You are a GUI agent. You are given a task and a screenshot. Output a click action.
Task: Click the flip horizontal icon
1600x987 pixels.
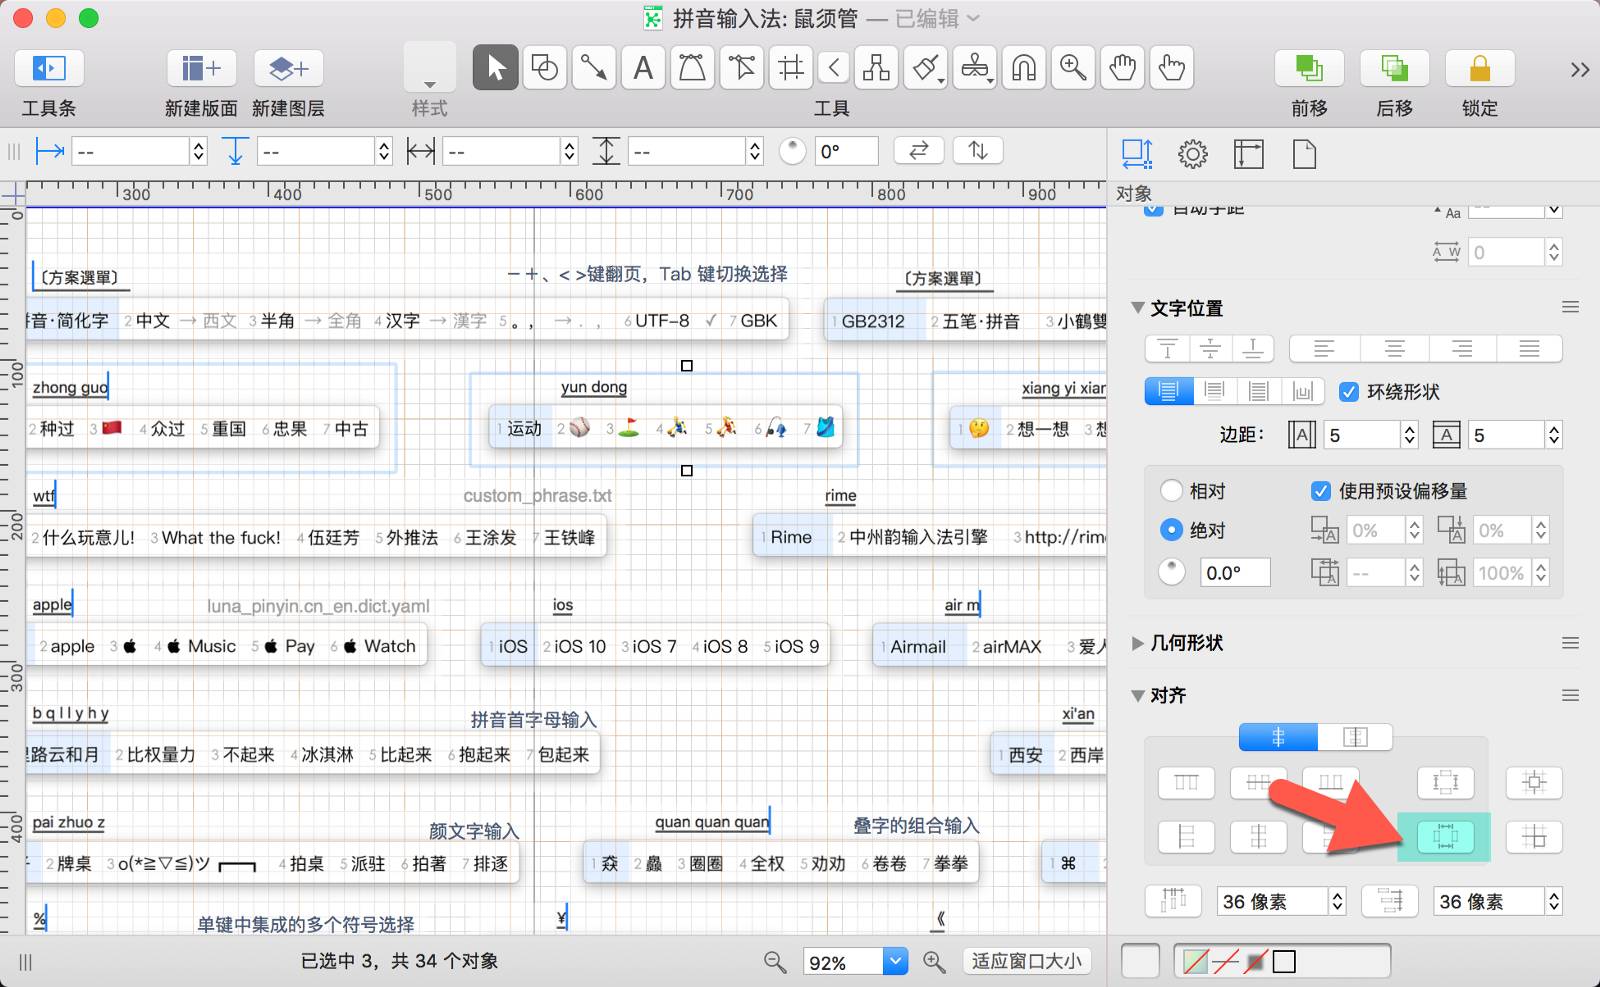coord(918,151)
